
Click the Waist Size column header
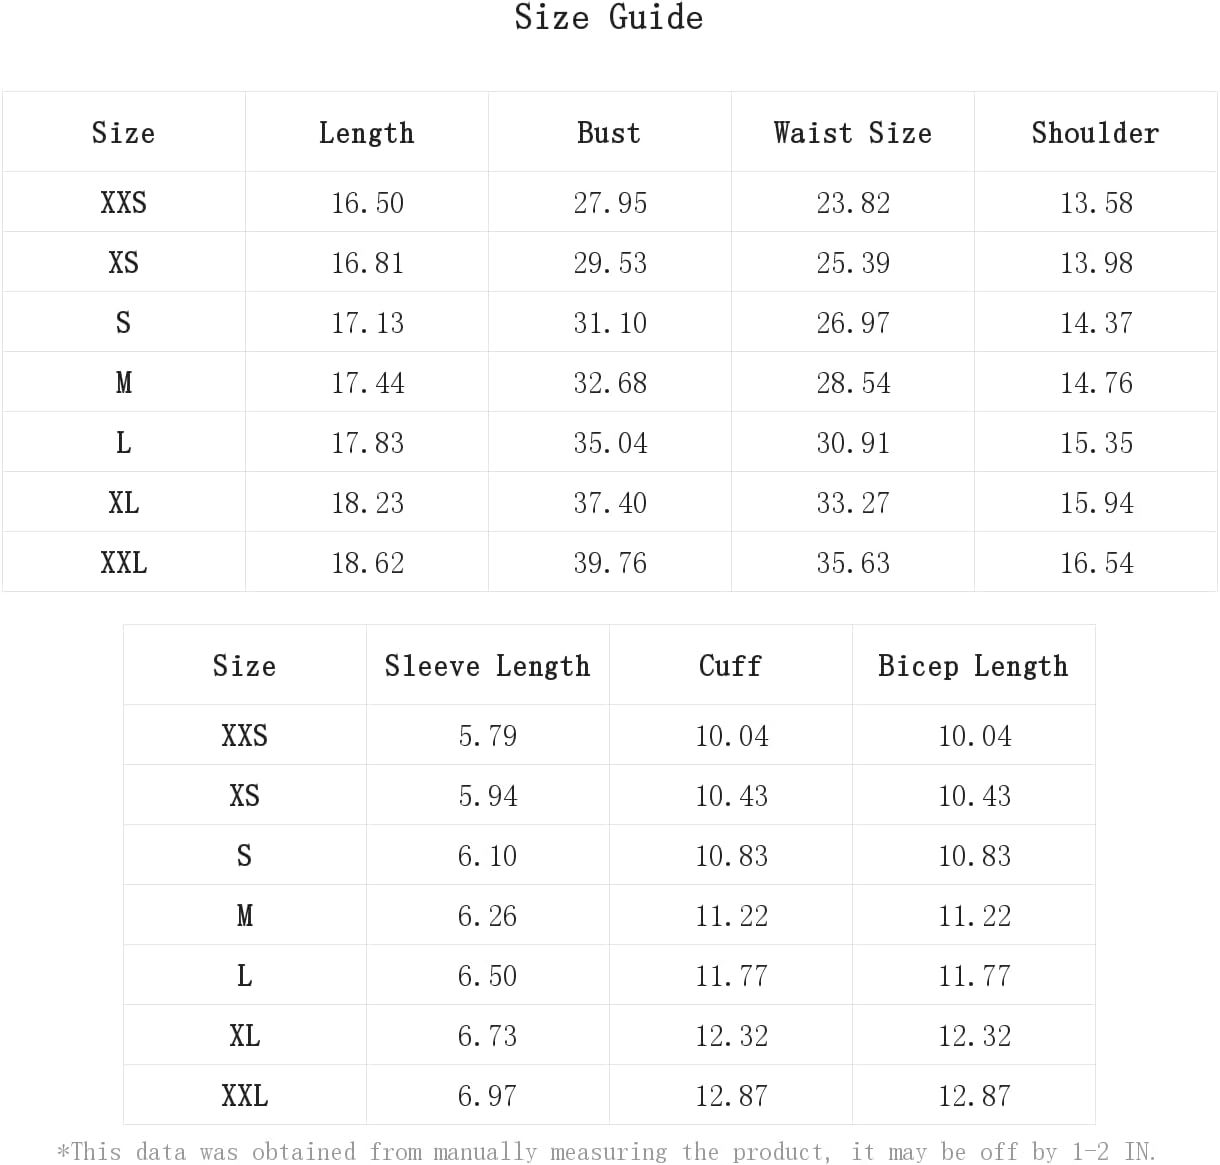[853, 133]
